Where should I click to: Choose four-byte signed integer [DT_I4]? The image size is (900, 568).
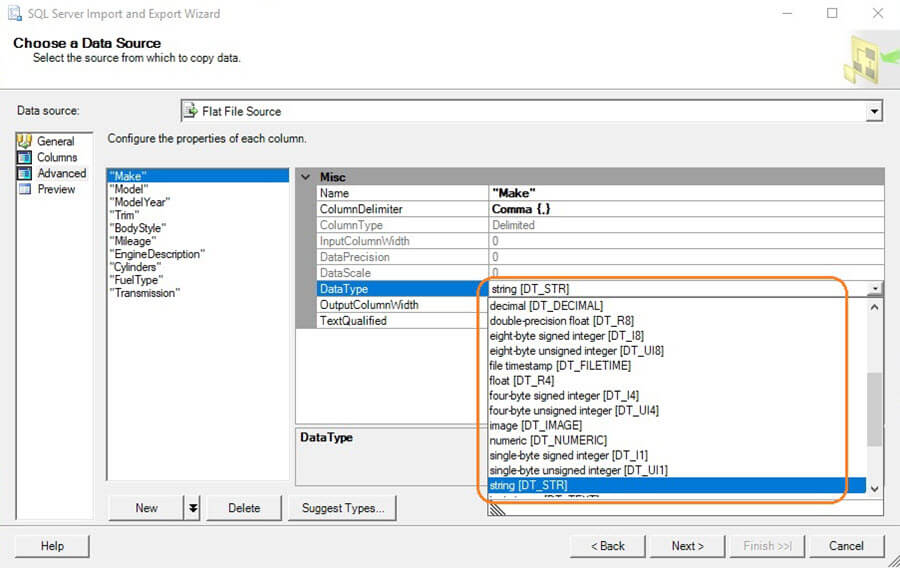pyautogui.click(x=560, y=396)
